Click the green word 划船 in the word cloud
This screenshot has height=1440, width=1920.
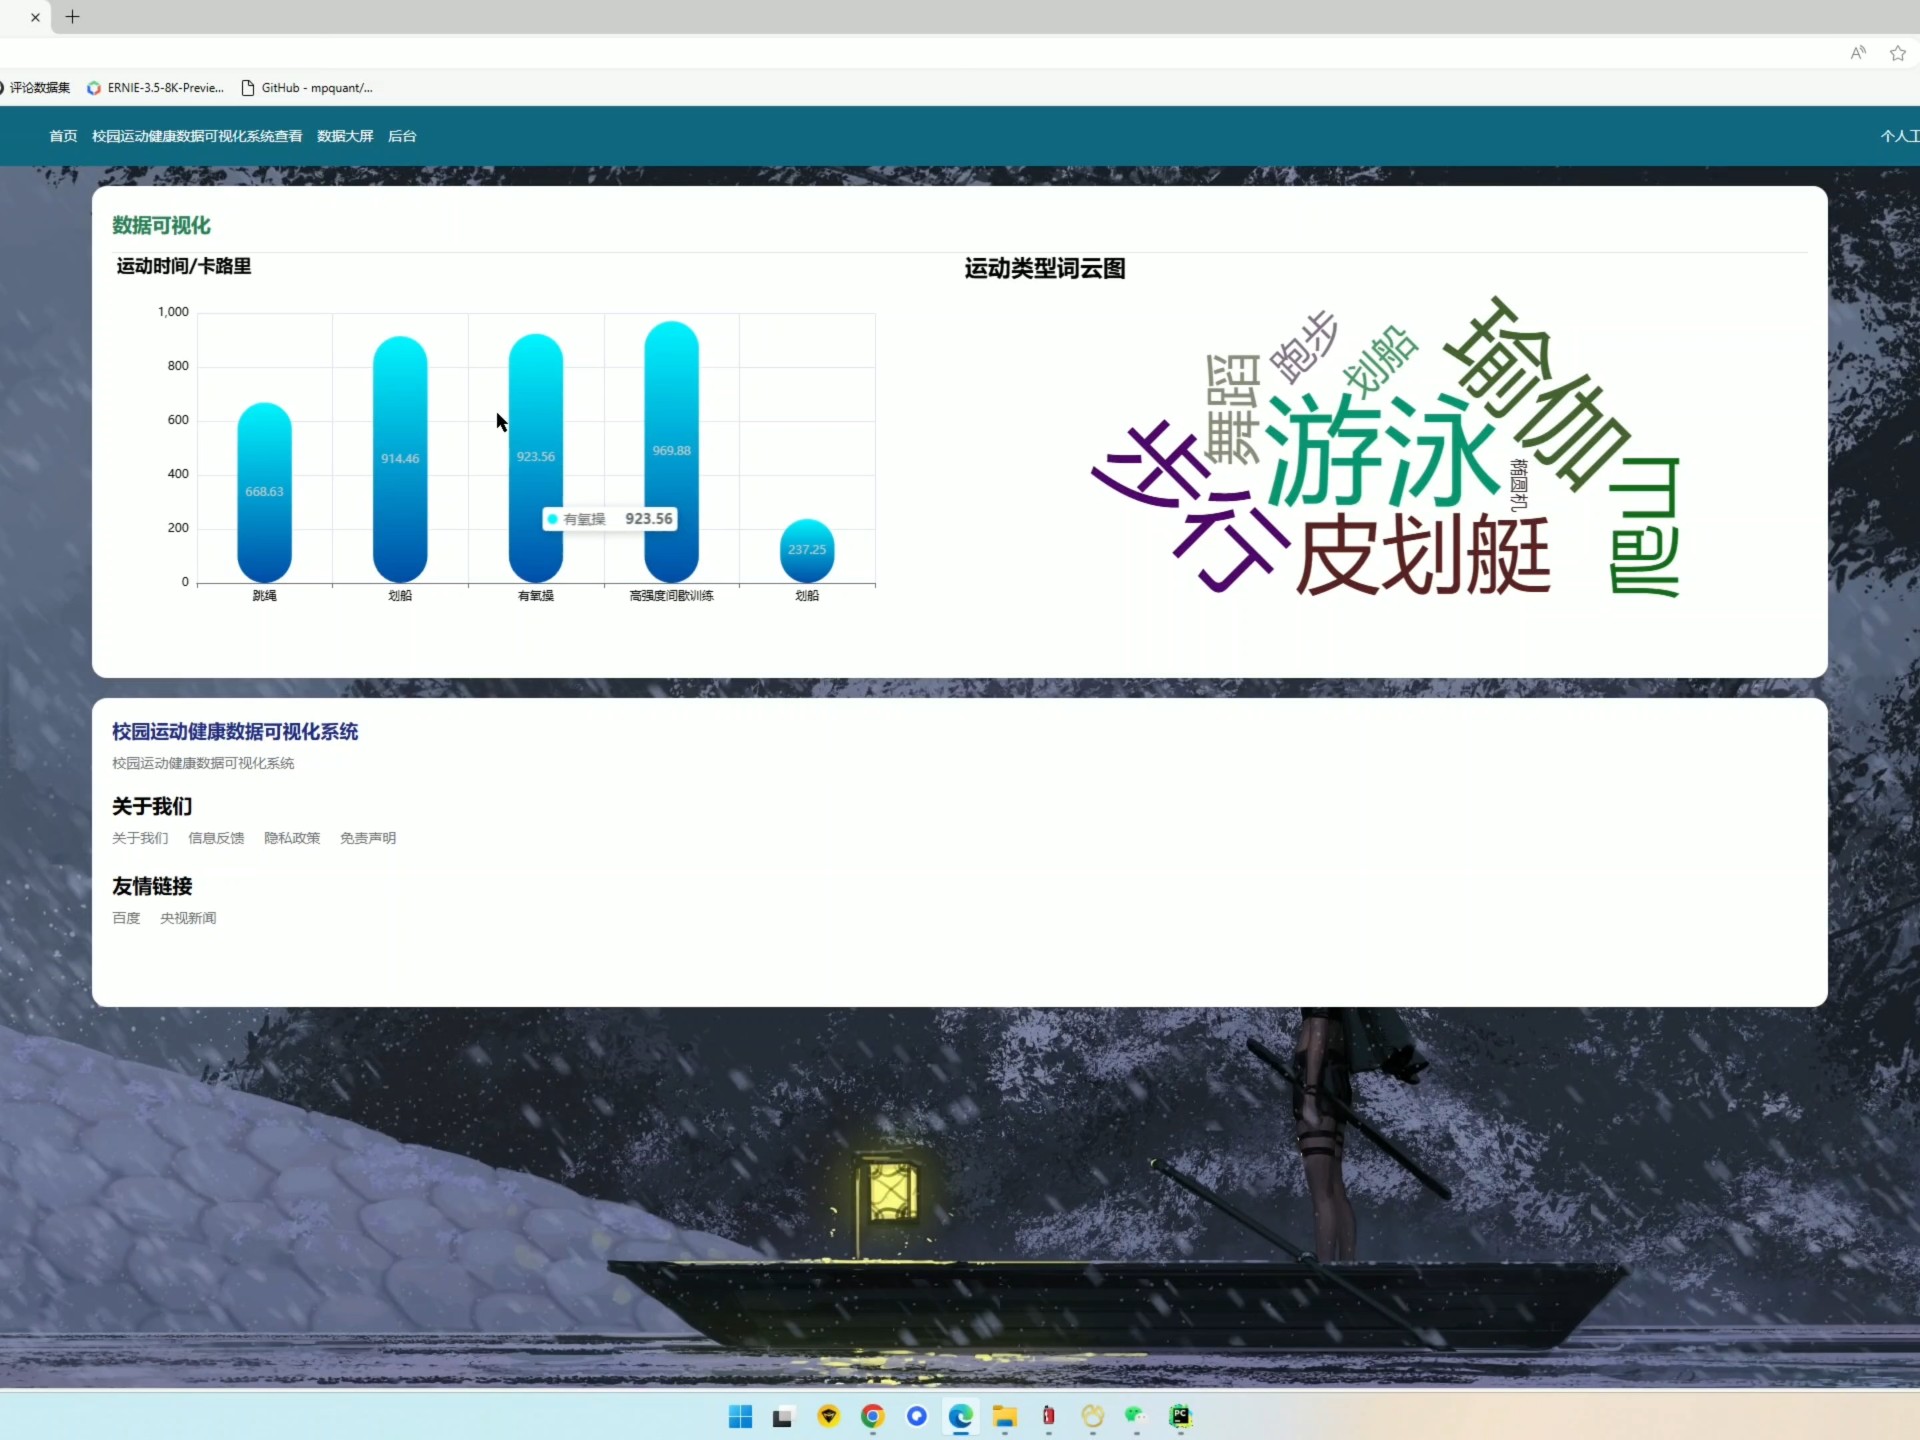pyautogui.click(x=1380, y=360)
